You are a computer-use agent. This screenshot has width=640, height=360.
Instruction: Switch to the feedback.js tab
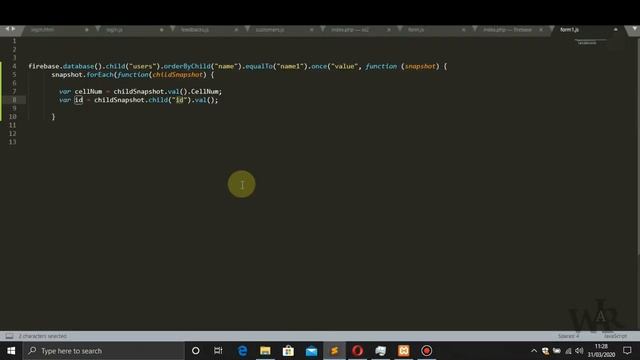[x=195, y=30]
